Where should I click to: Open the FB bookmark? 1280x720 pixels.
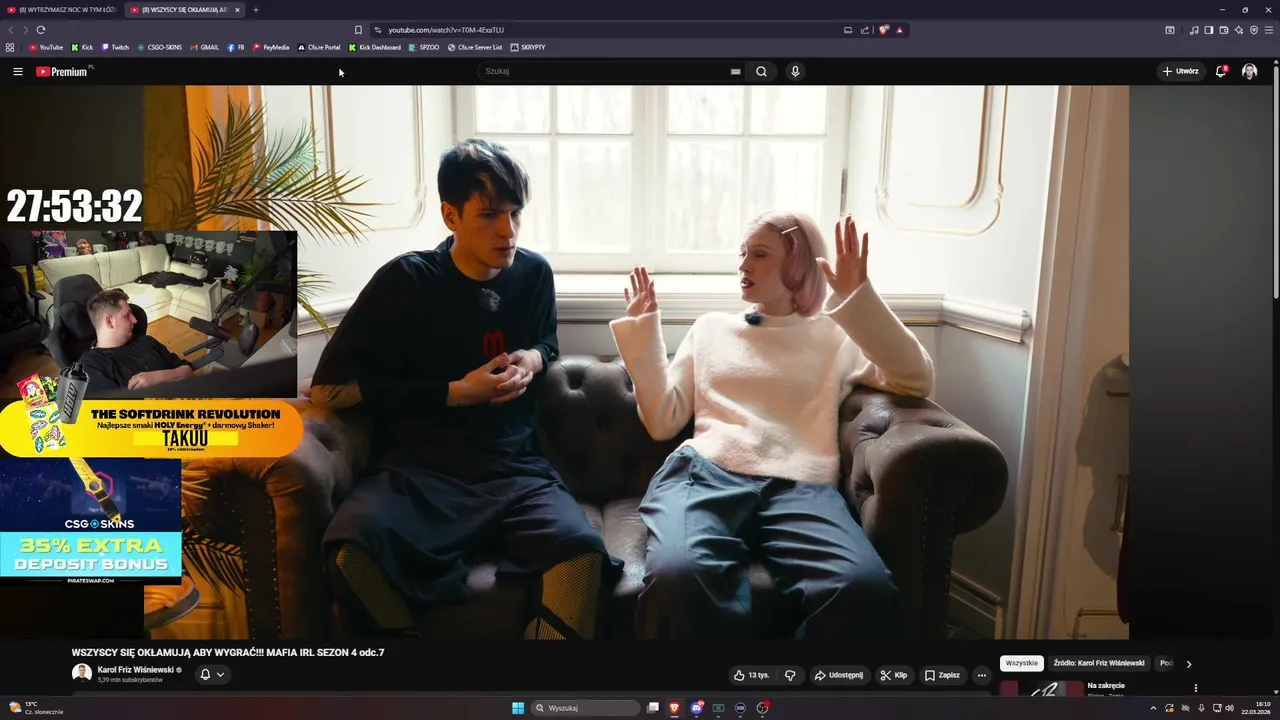point(236,47)
